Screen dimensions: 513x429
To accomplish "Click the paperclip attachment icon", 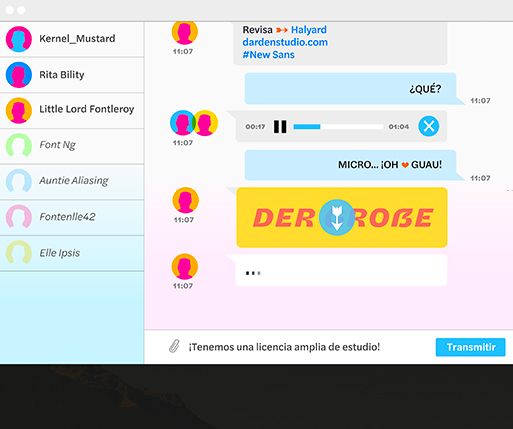I will [x=174, y=346].
